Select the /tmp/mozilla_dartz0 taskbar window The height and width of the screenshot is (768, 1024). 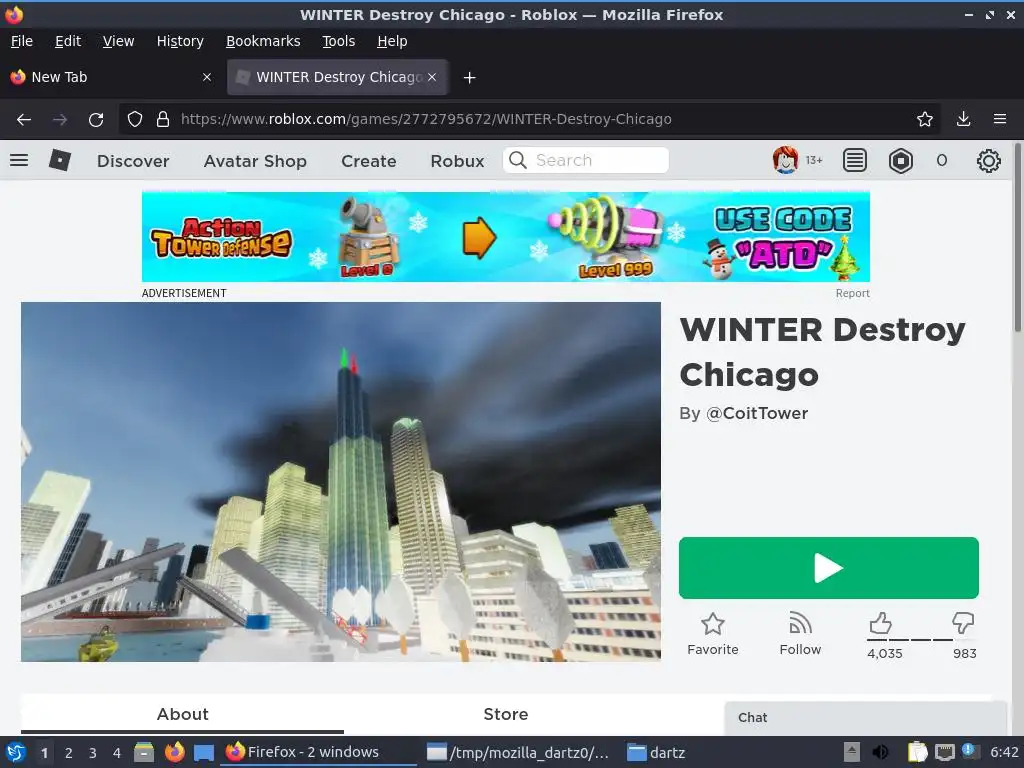tap(517, 752)
